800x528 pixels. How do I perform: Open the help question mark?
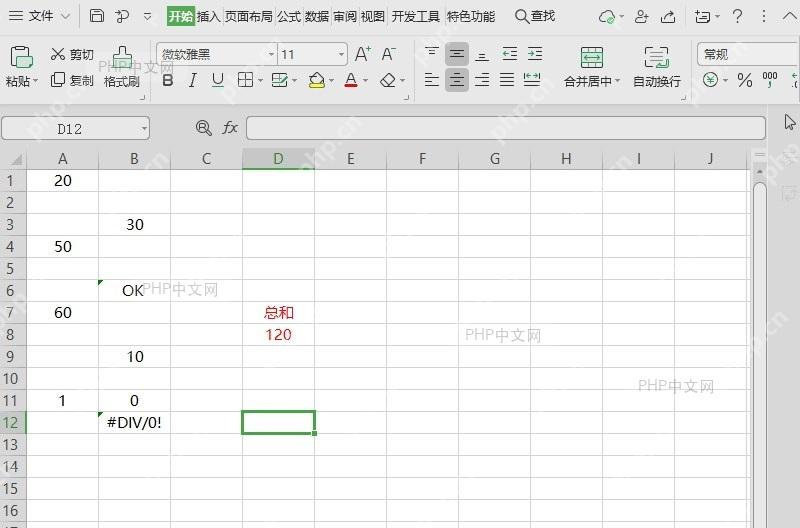(x=737, y=16)
